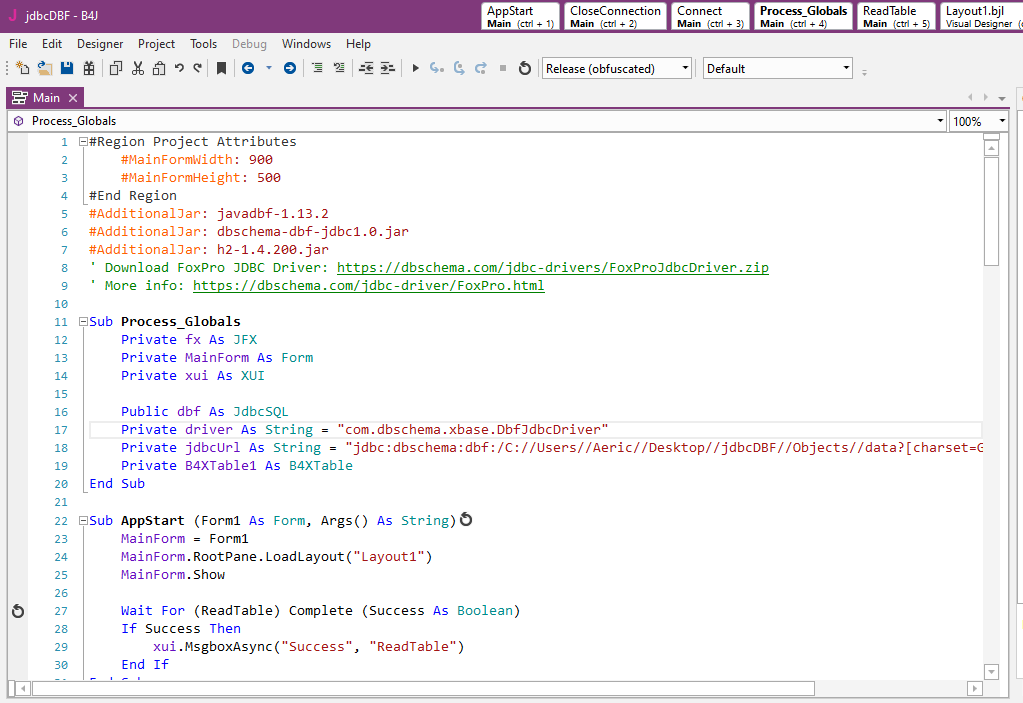This screenshot has width=1023, height=703.
Task: Click the horizontal scrollbar at editor bottom
Action: click(x=420, y=688)
